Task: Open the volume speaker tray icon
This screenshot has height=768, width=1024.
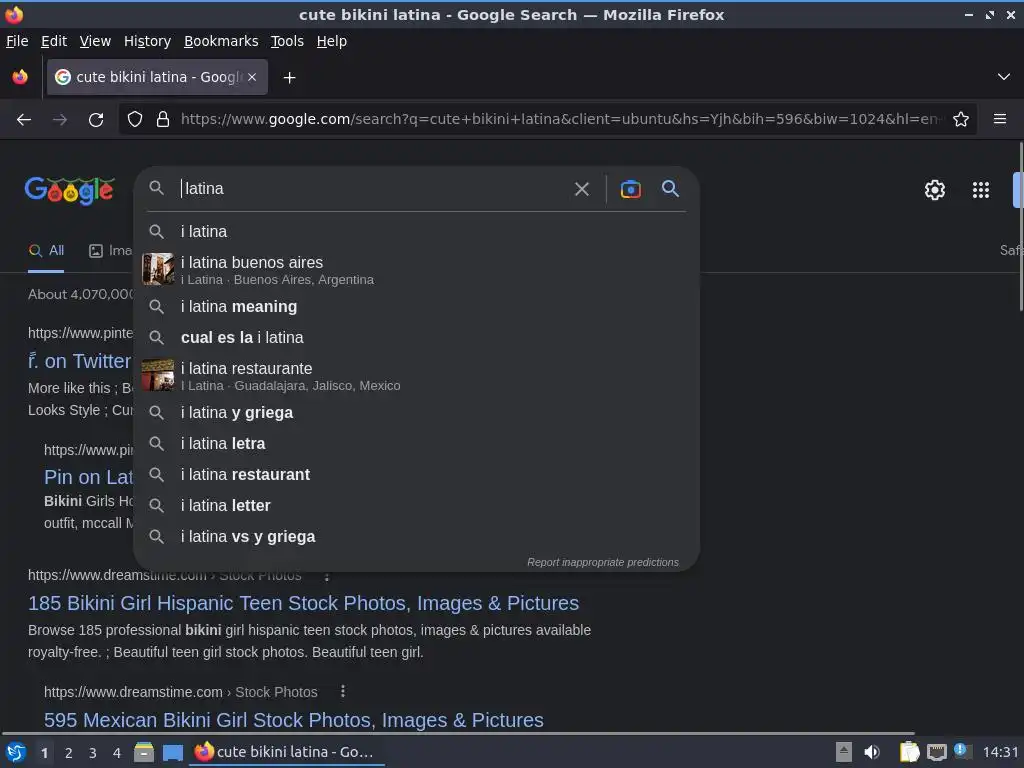Action: click(x=872, y=752)
